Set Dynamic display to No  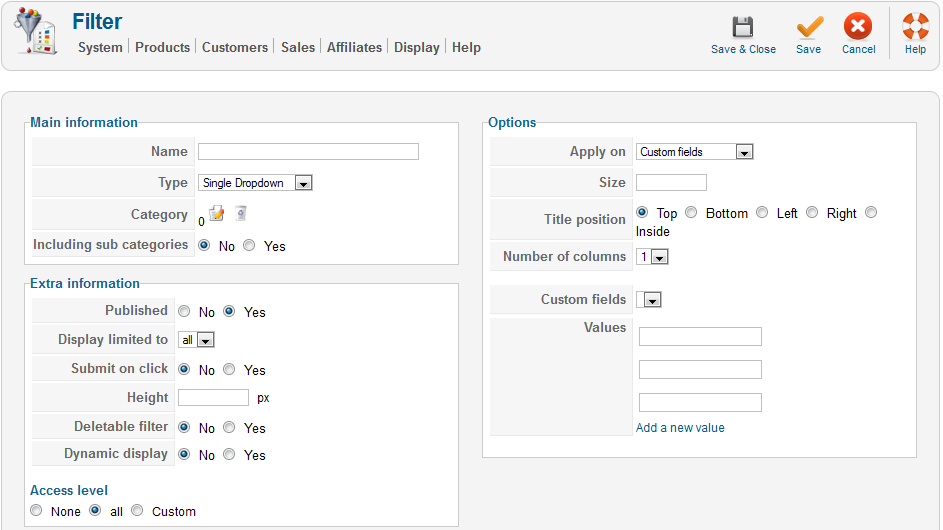click(x=184, y=454)
